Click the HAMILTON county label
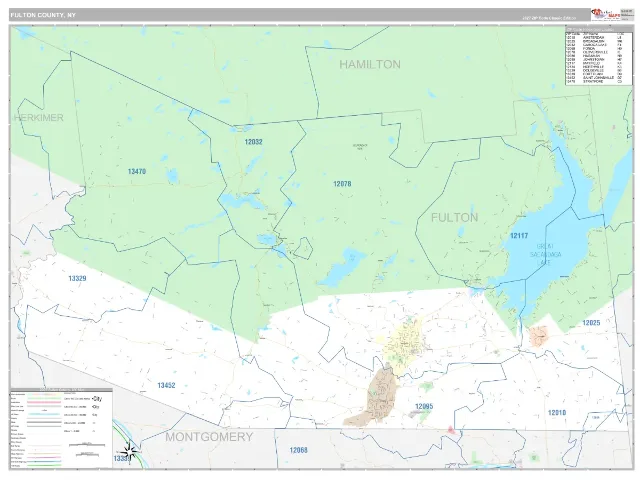 click(x=370, y=64)
